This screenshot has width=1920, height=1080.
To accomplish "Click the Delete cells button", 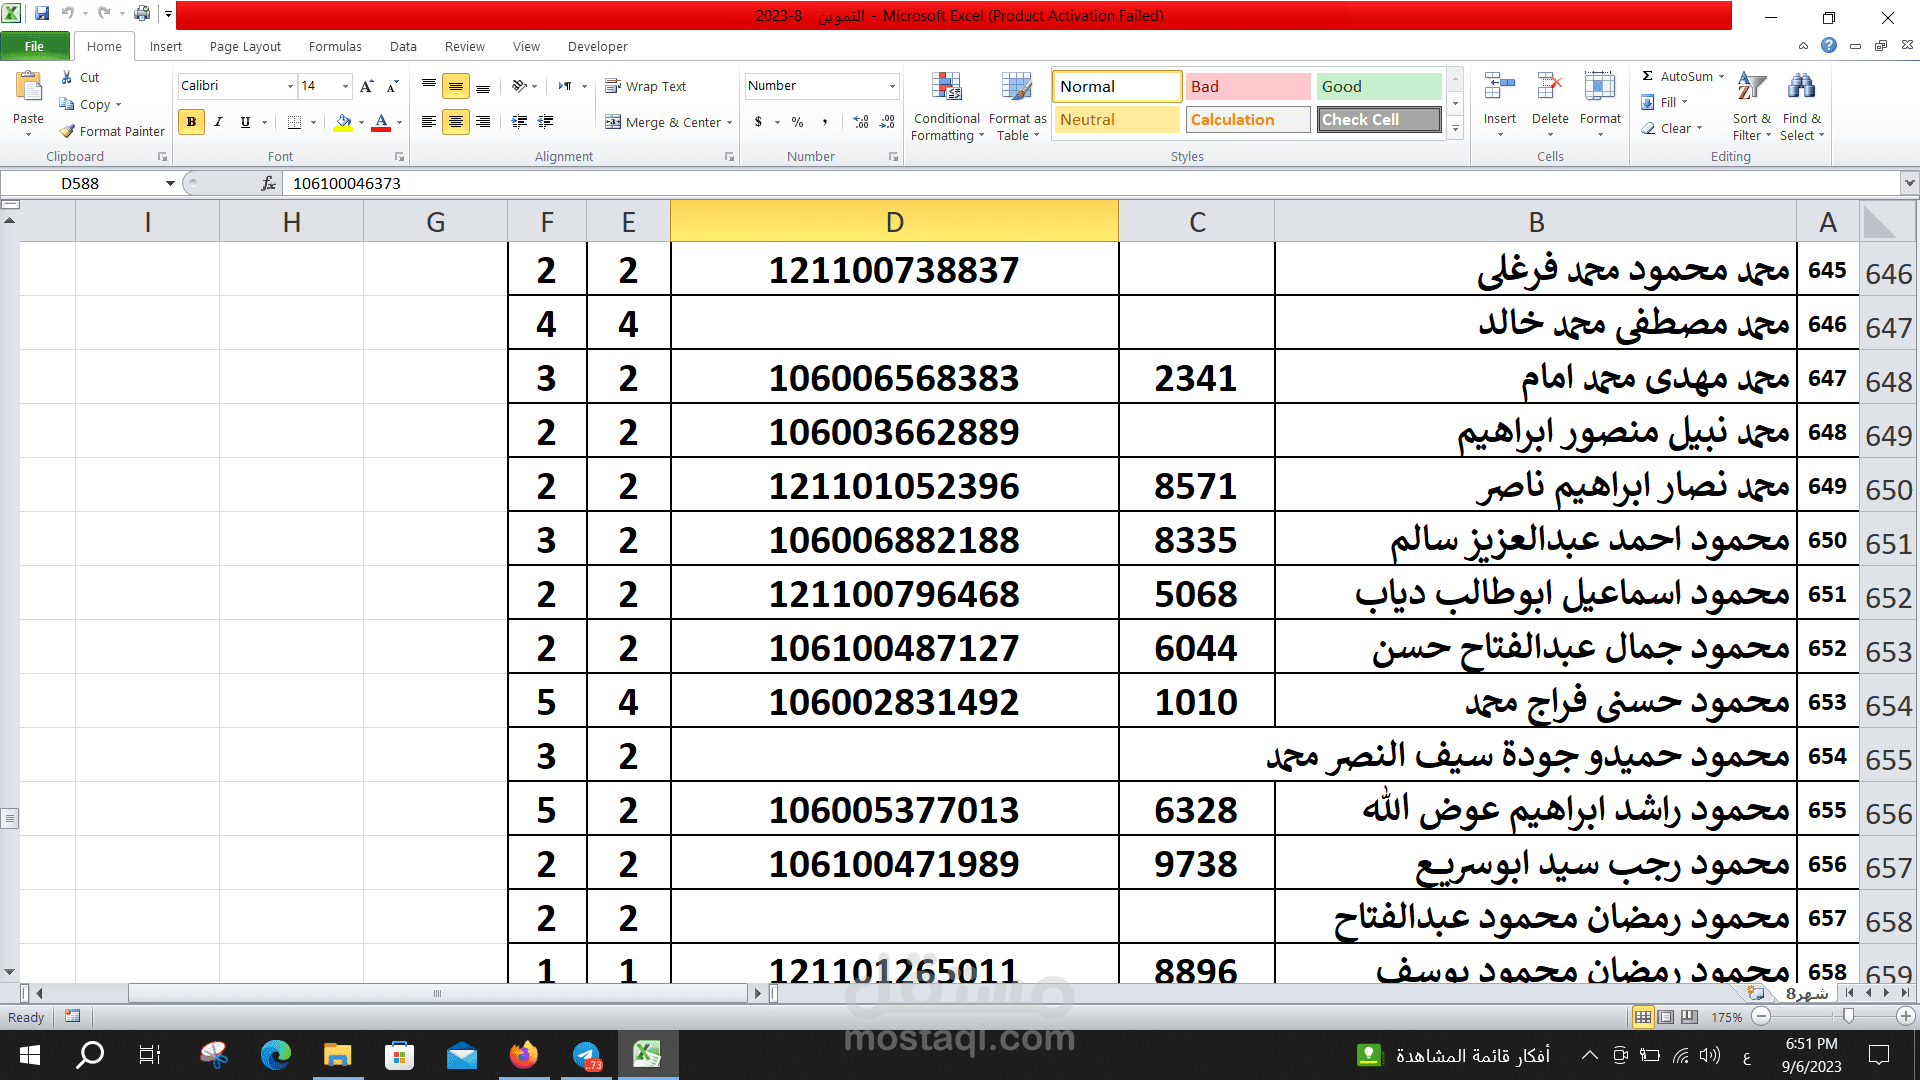I will point(1550,105).
